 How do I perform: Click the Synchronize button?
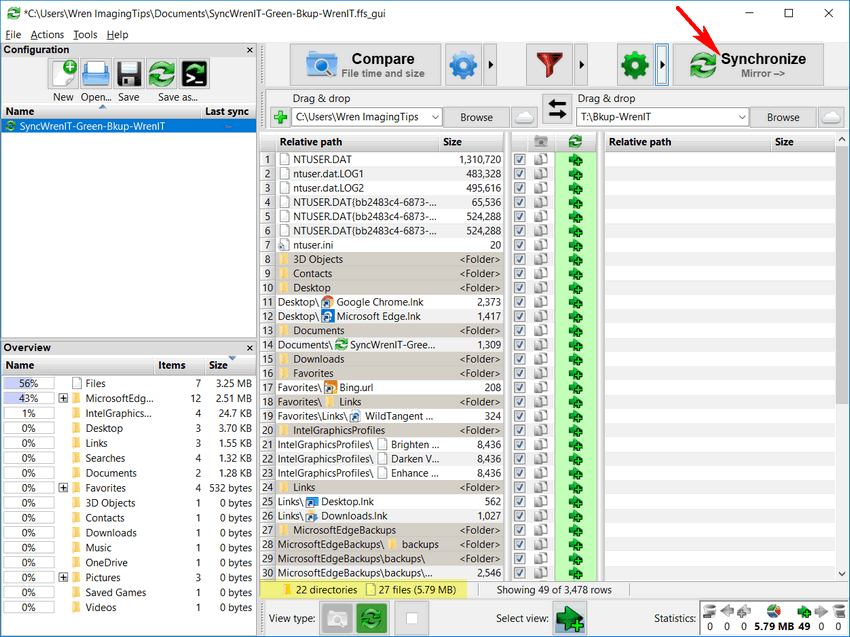(x=747, y=65)
